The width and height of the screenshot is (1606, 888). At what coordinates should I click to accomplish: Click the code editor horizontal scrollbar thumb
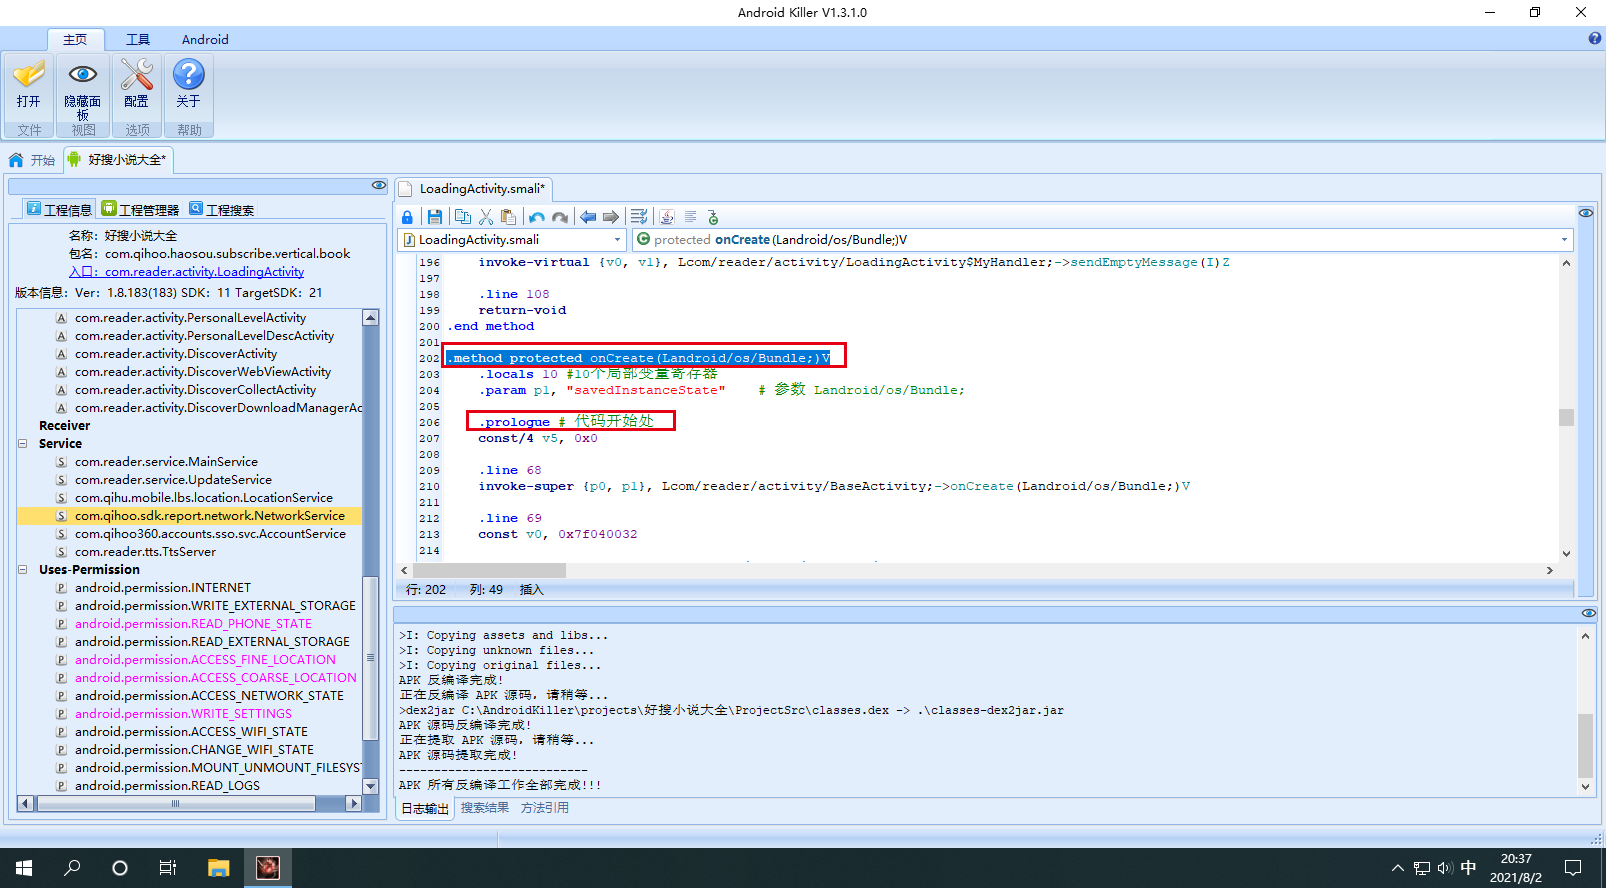[x=489, y=570]
